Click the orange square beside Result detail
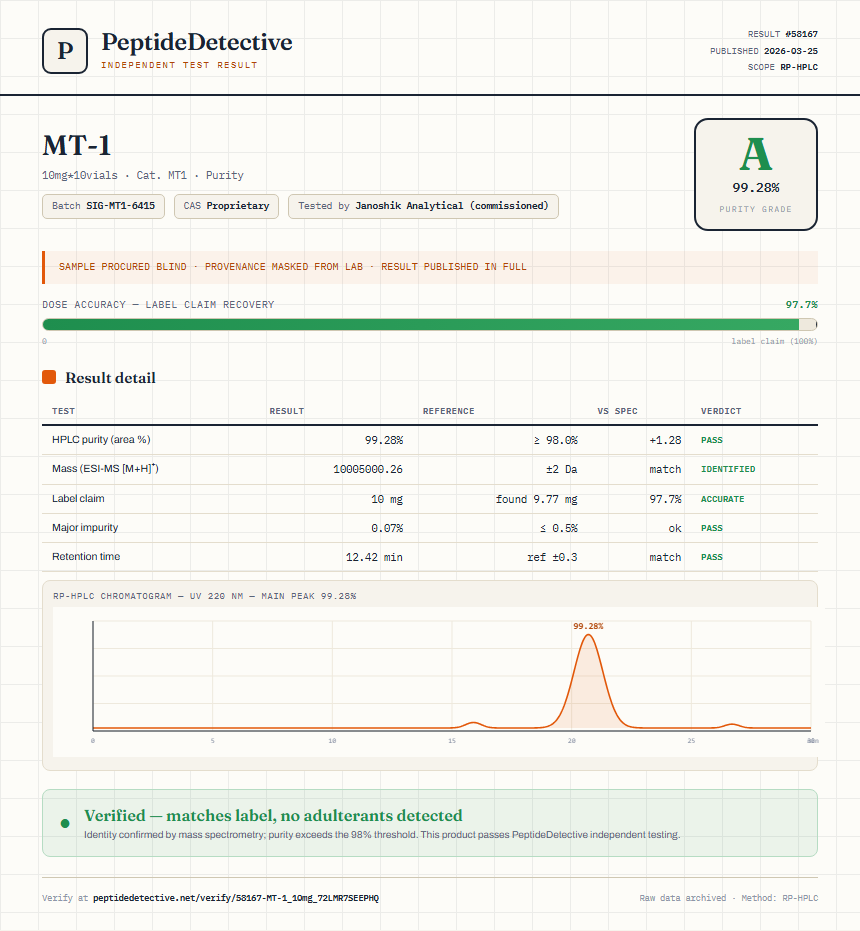The image size is (860, 931). [x=49, y=377]
